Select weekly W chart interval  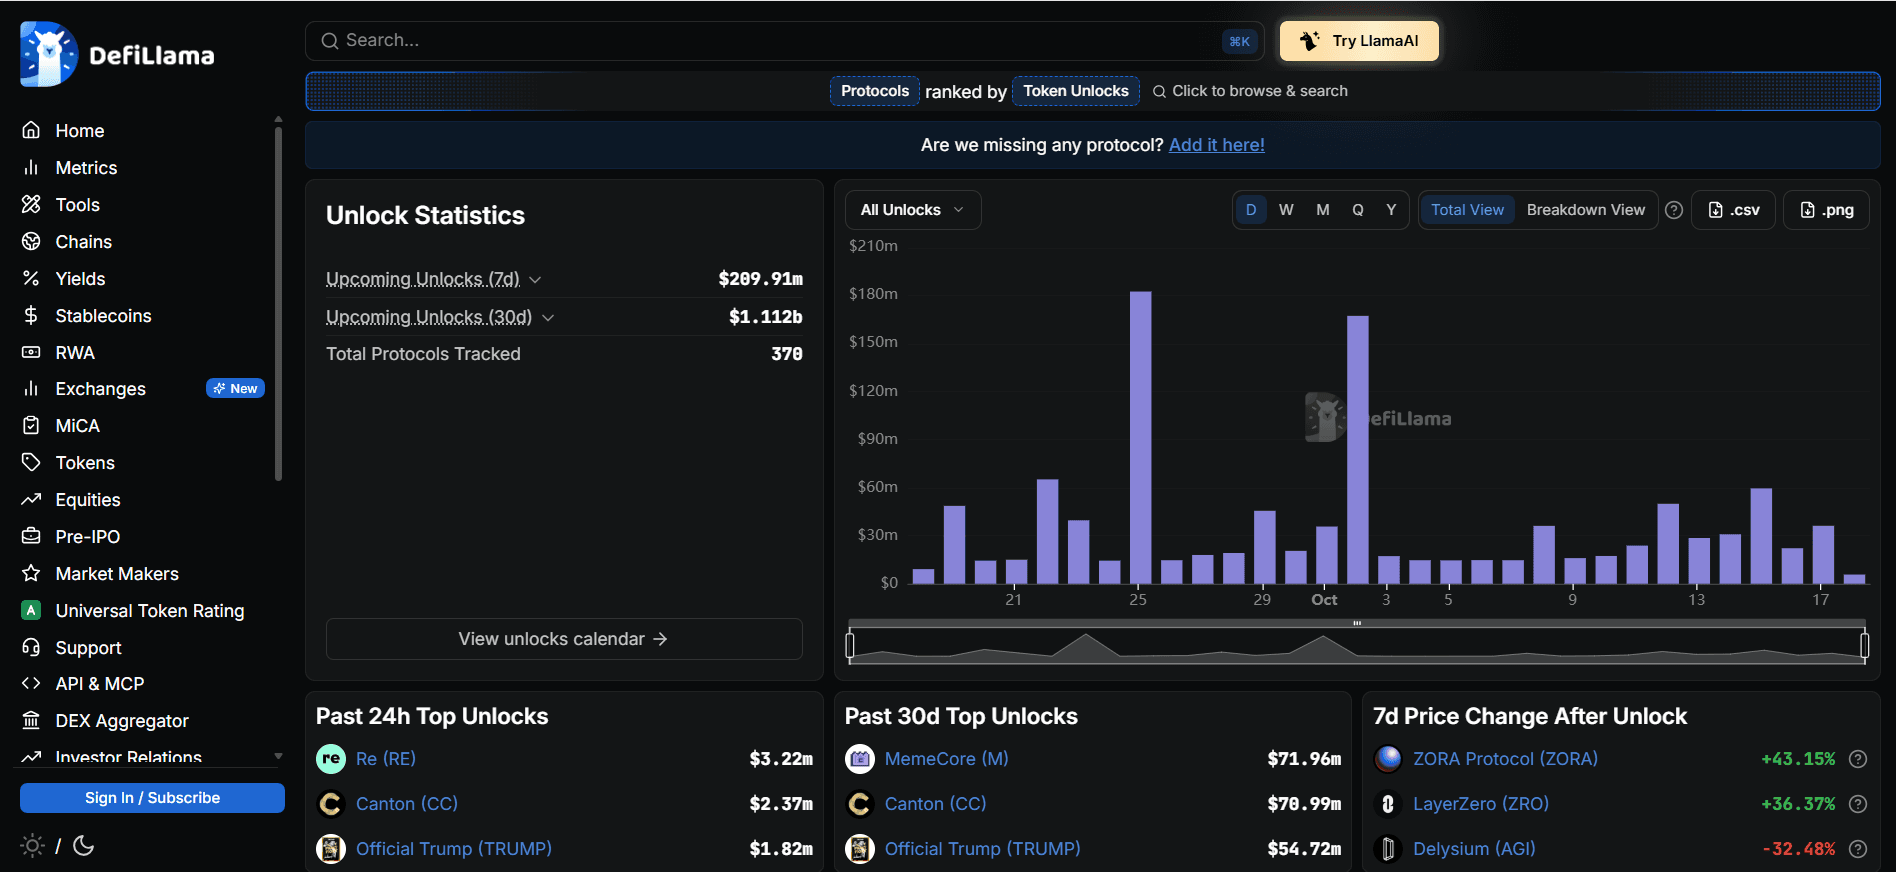coord(1286,210)
